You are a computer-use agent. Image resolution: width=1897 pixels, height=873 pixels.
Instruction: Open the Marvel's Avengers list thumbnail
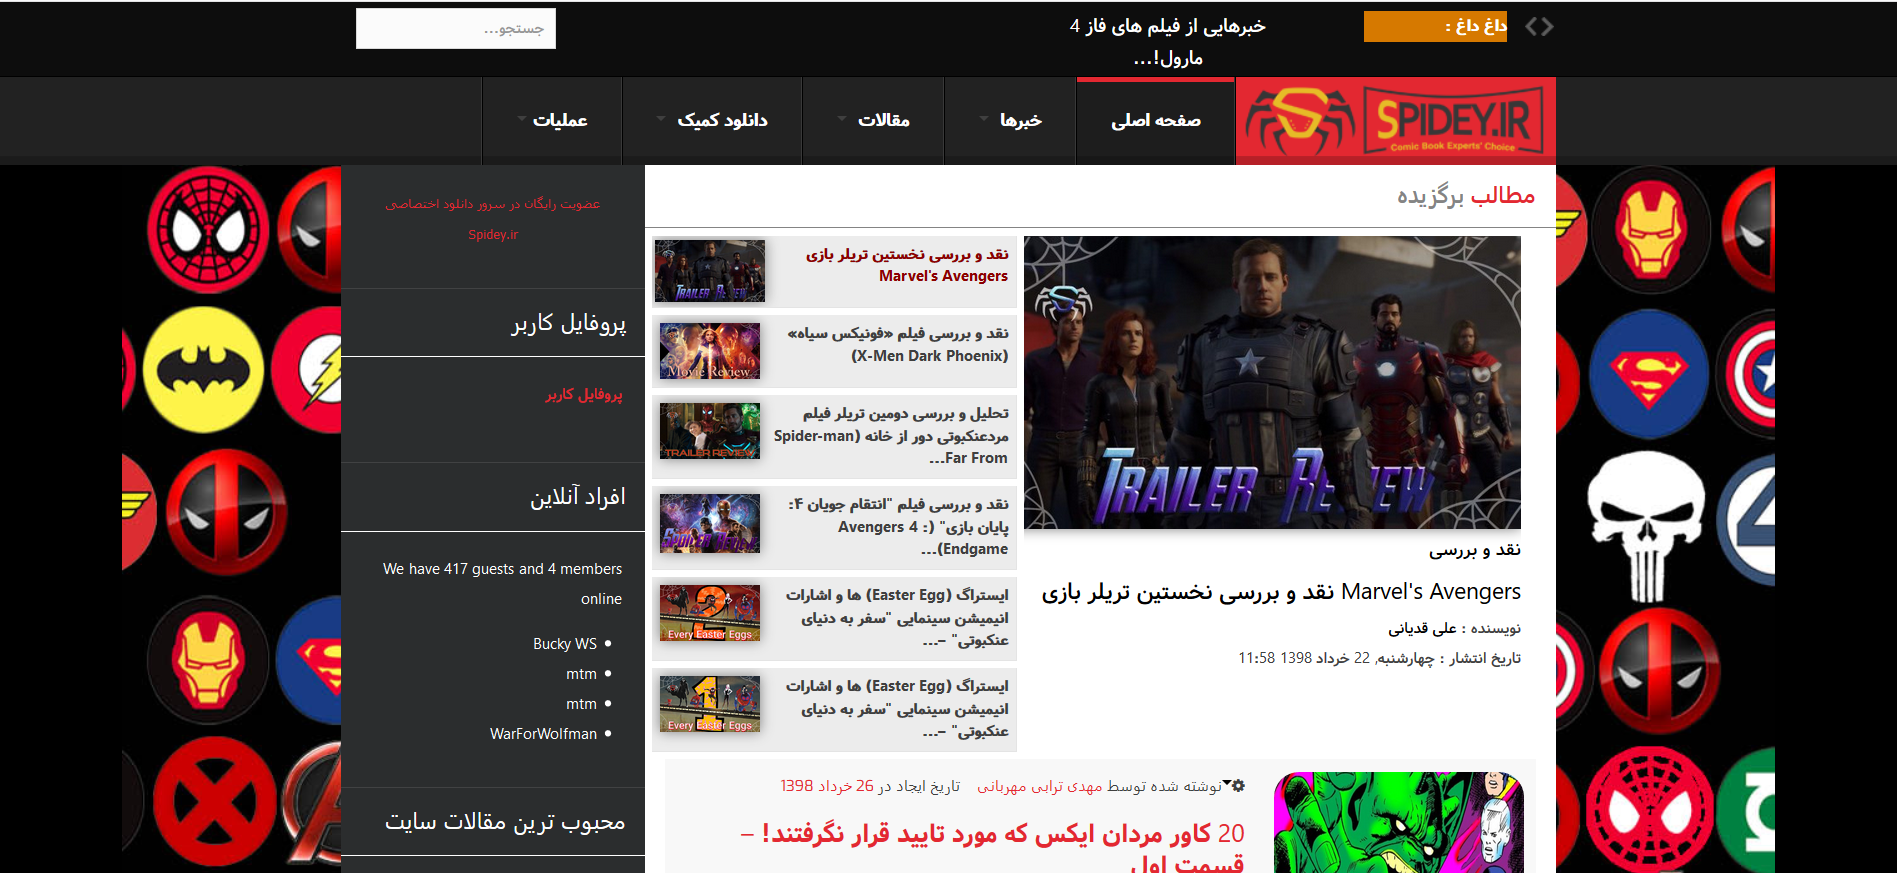[710, 271]
